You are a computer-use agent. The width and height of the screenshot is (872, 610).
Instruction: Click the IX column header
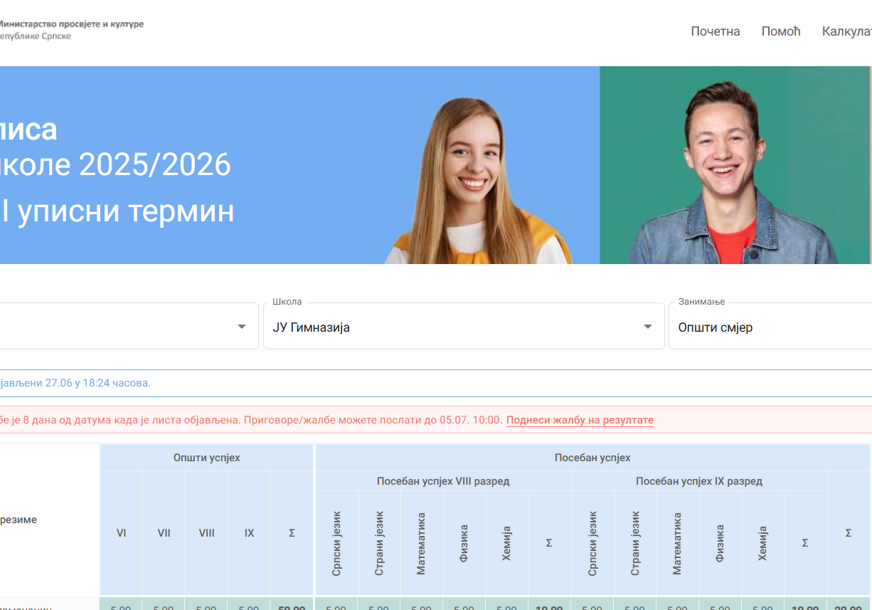pos(249,533)
